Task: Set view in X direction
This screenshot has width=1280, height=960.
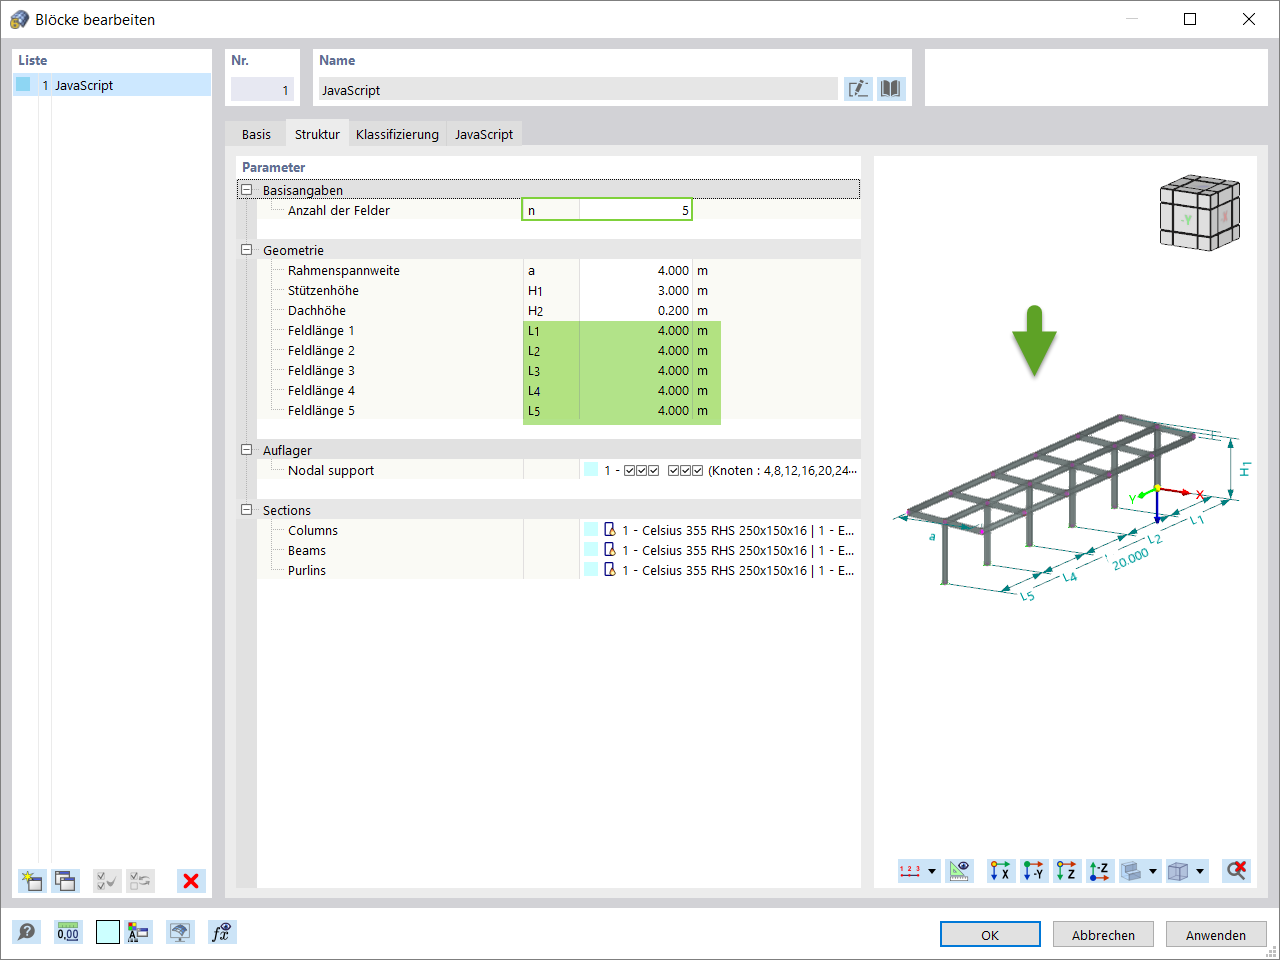Action: 1001,871
